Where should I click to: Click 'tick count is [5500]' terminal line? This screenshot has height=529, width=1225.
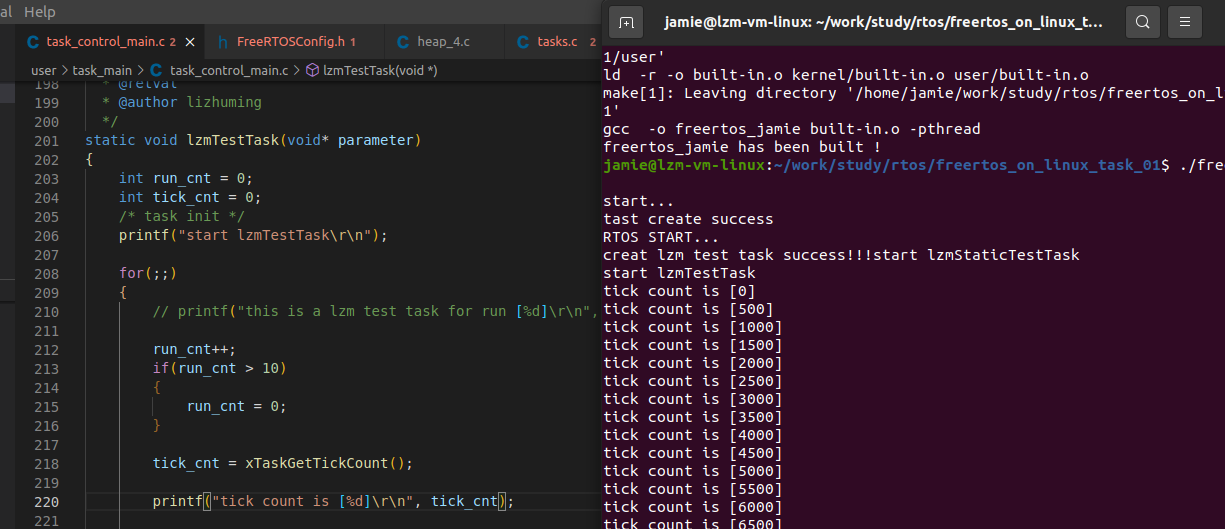point(693,489)
